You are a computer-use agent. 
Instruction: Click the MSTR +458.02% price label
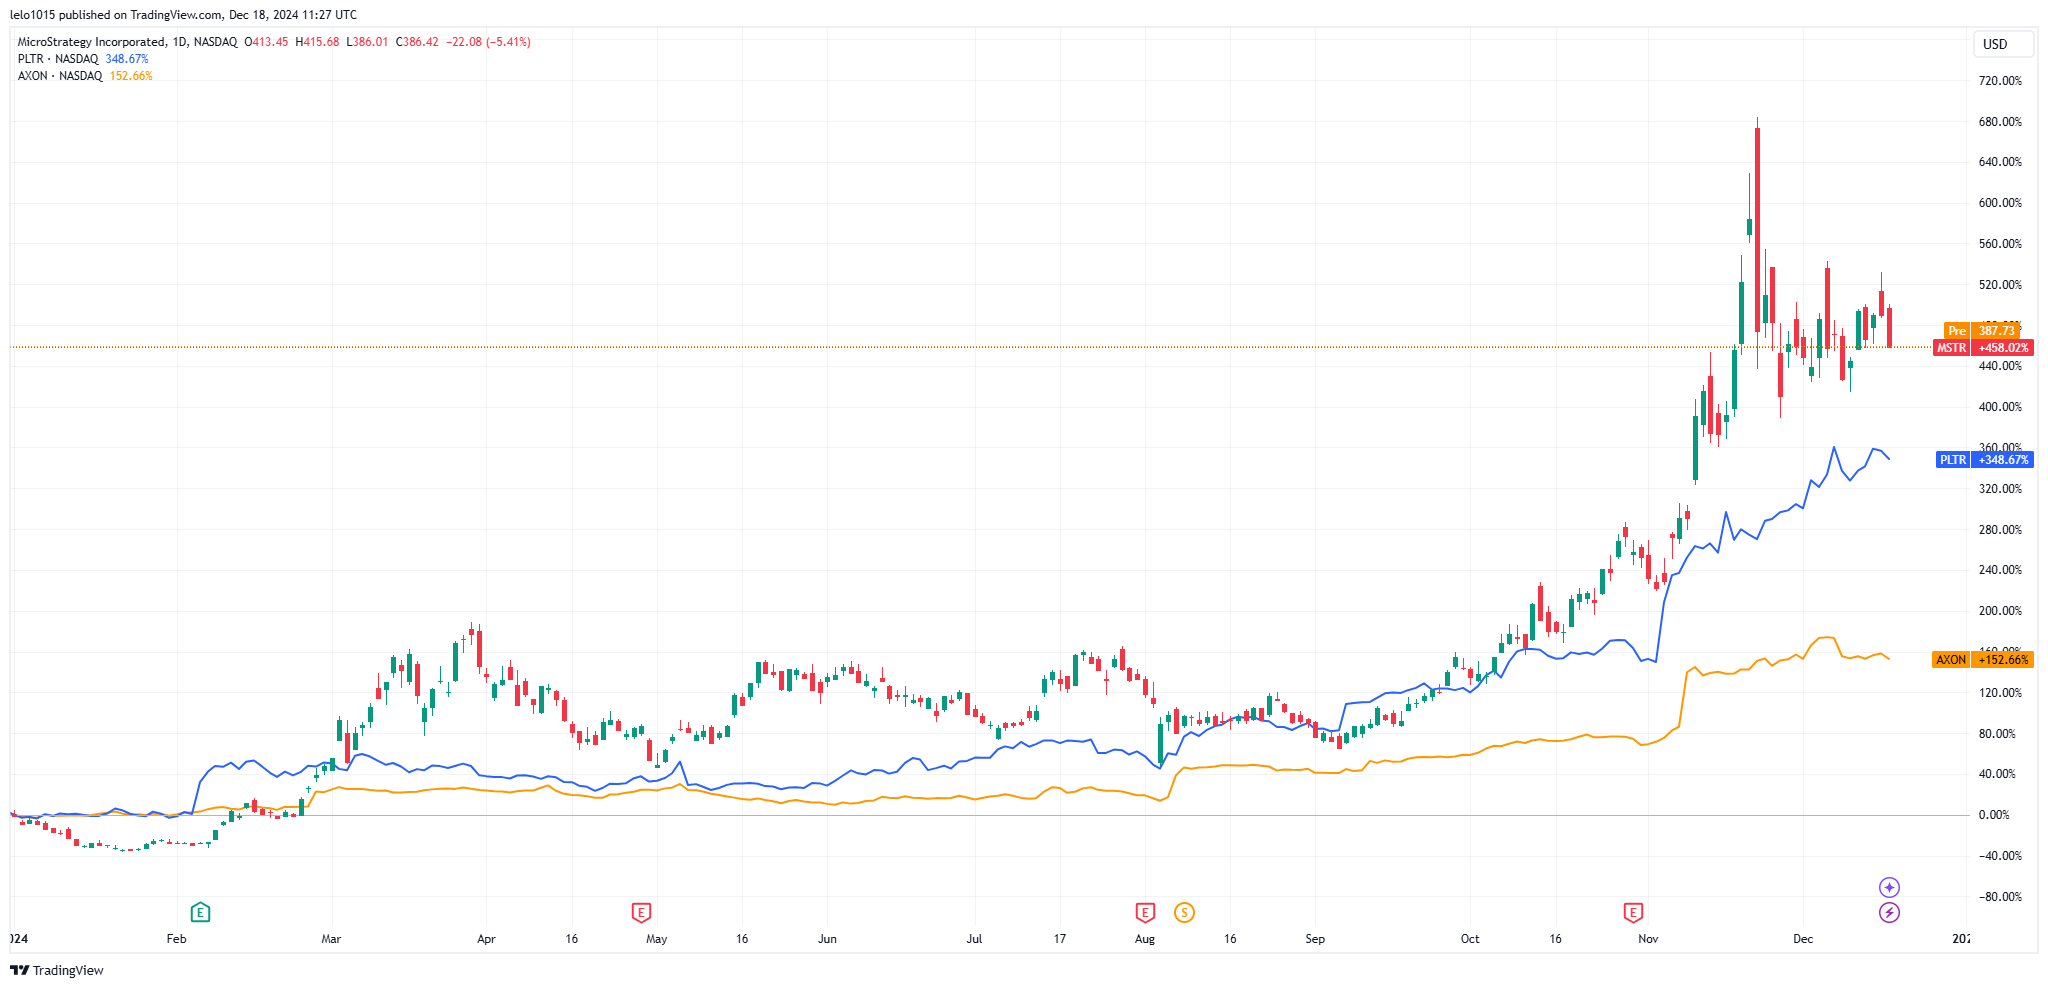pyautogui.click(x=1983, y=348)
